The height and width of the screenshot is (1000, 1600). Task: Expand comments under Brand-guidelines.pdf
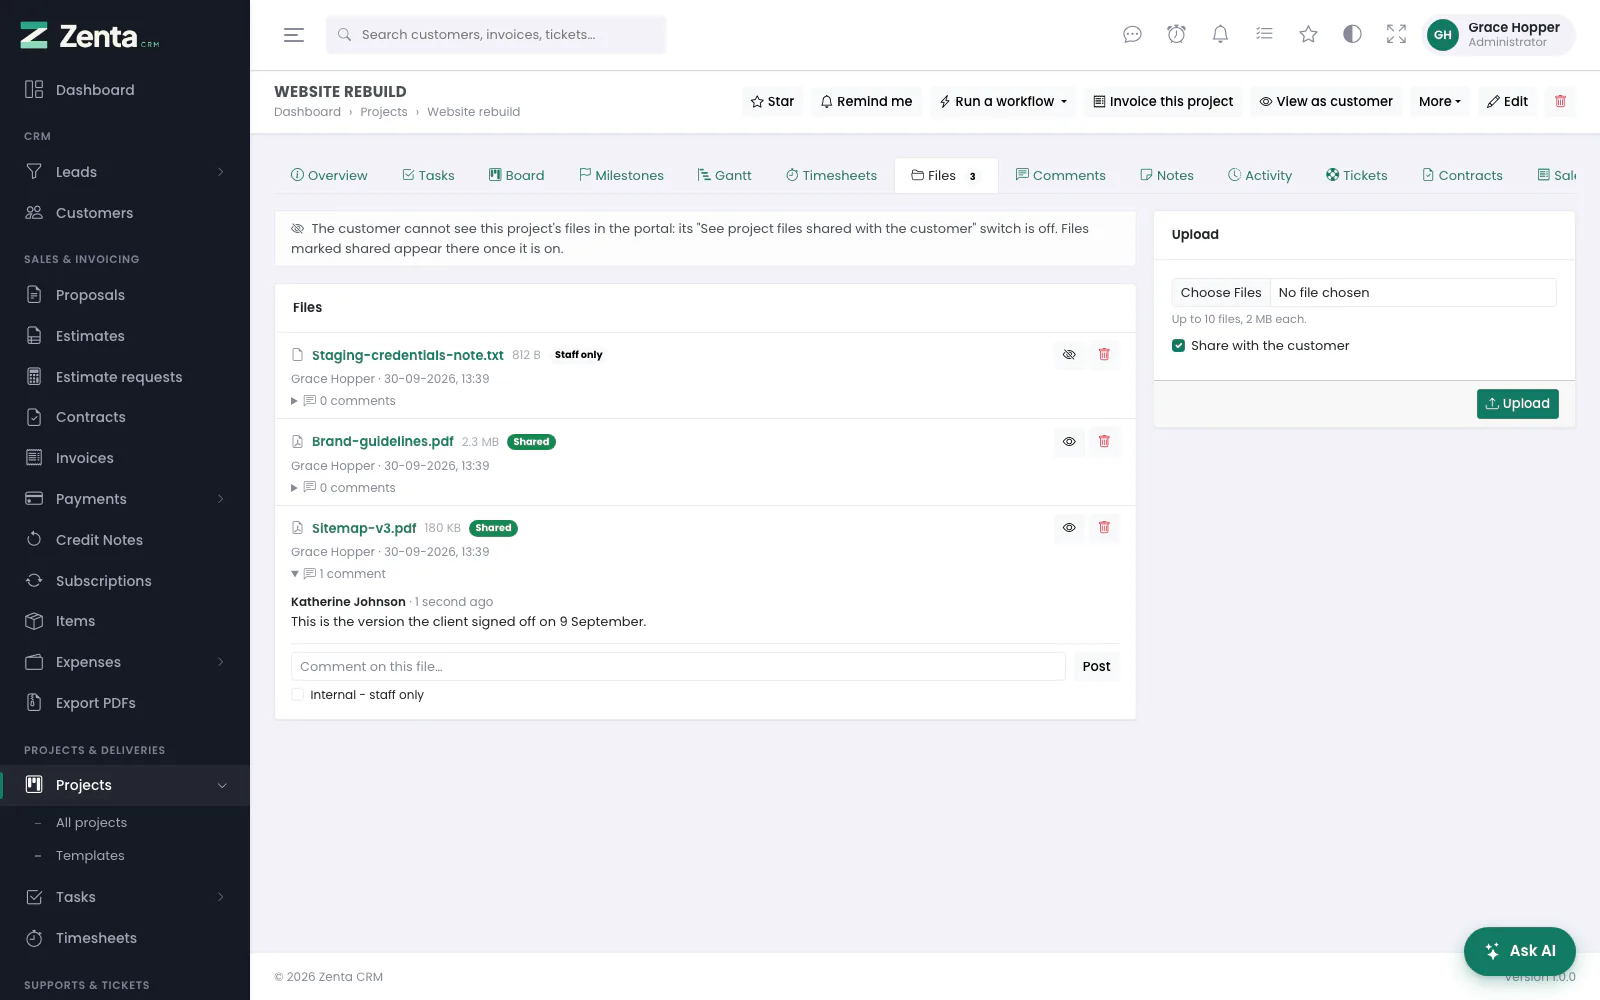(x=343, y=488)
